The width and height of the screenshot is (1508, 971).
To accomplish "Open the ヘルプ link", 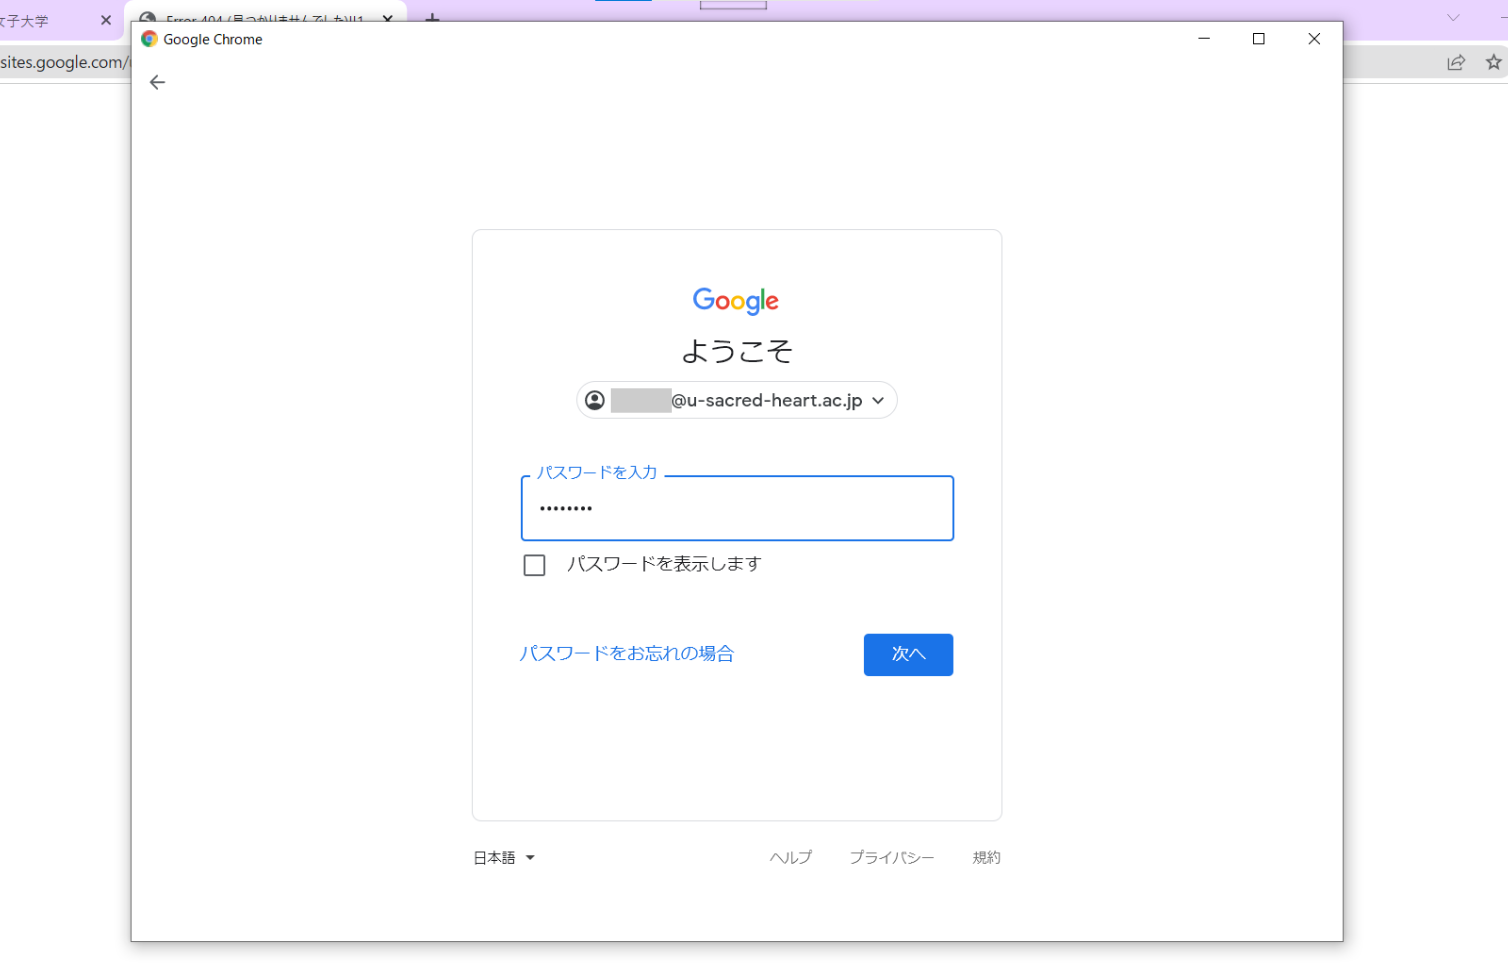I will point(790,857).
